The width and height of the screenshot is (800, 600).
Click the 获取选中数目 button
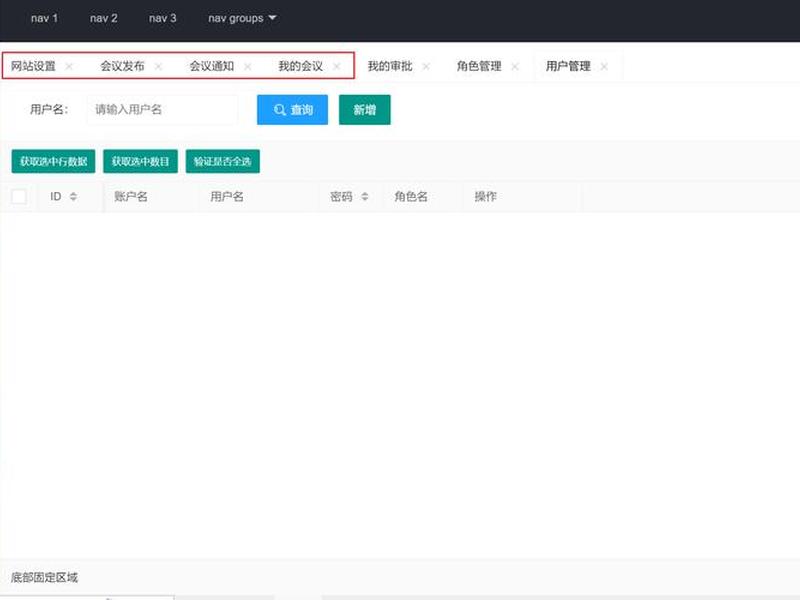(140, 161)
